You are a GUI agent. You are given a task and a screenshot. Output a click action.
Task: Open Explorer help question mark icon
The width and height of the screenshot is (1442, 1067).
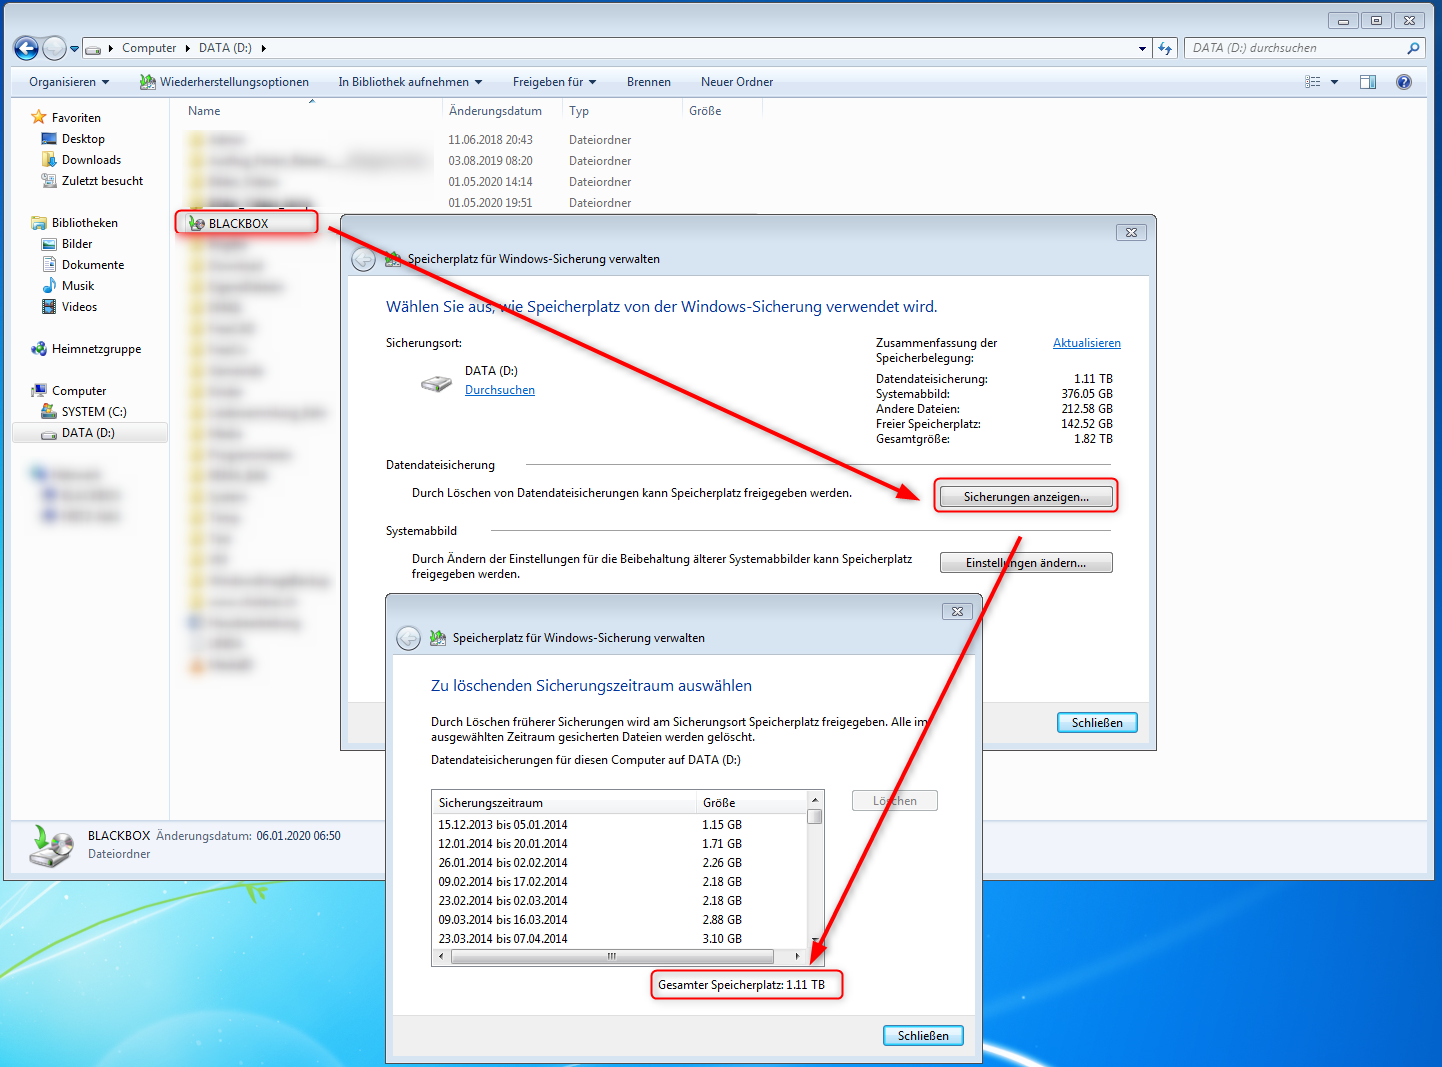pyautogui.click(x=1404, y=82)
